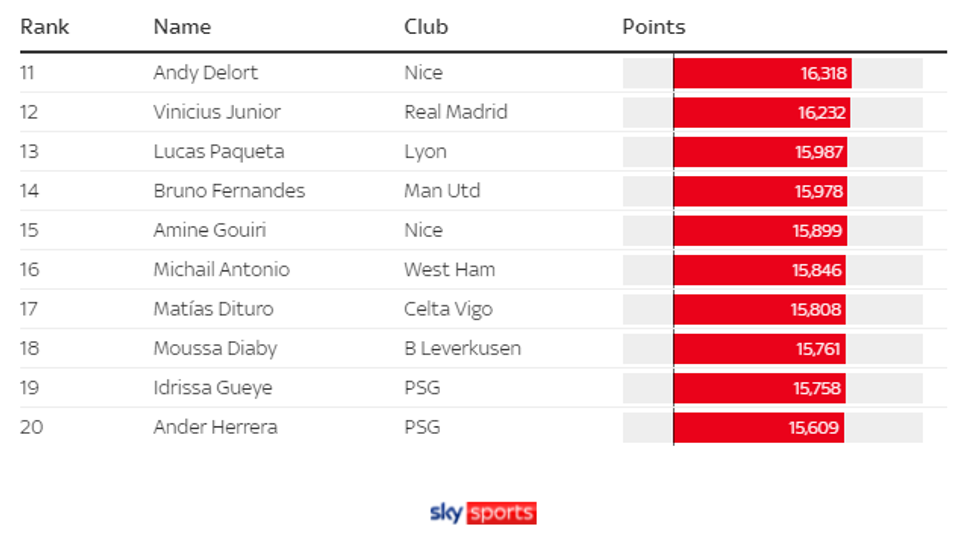Select Amine Gouiri's name
The image size is (980, 545).
pyautogui.click(x=212, y=230)
